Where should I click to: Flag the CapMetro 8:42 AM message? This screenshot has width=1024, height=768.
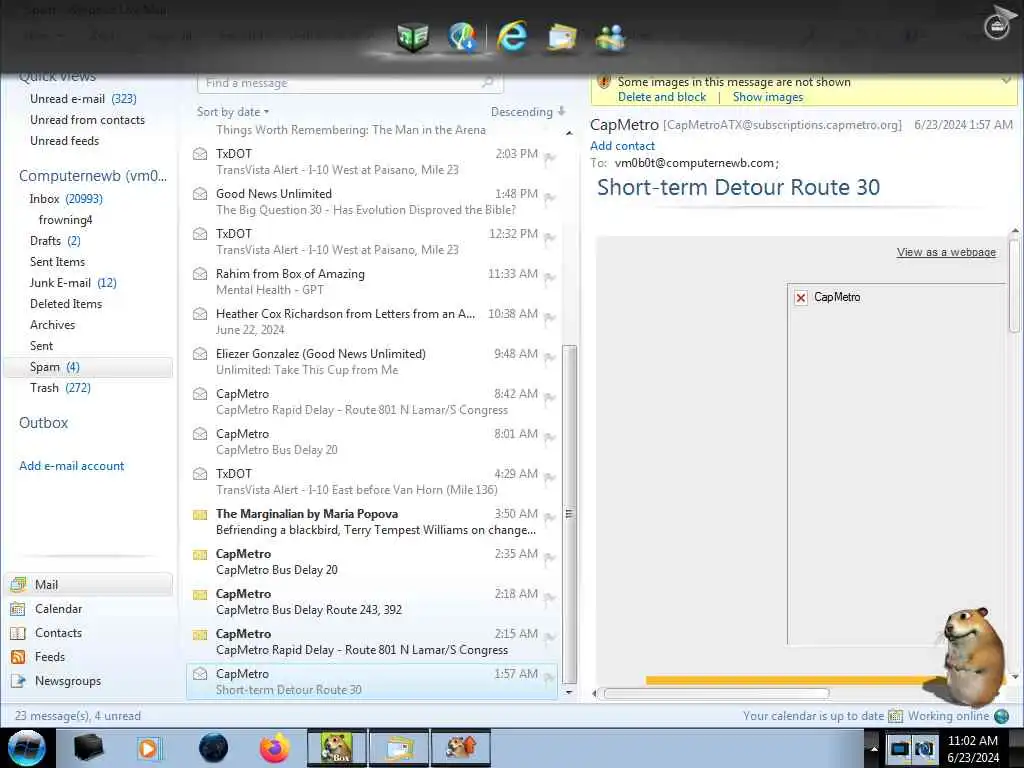[x=550, y=398]
